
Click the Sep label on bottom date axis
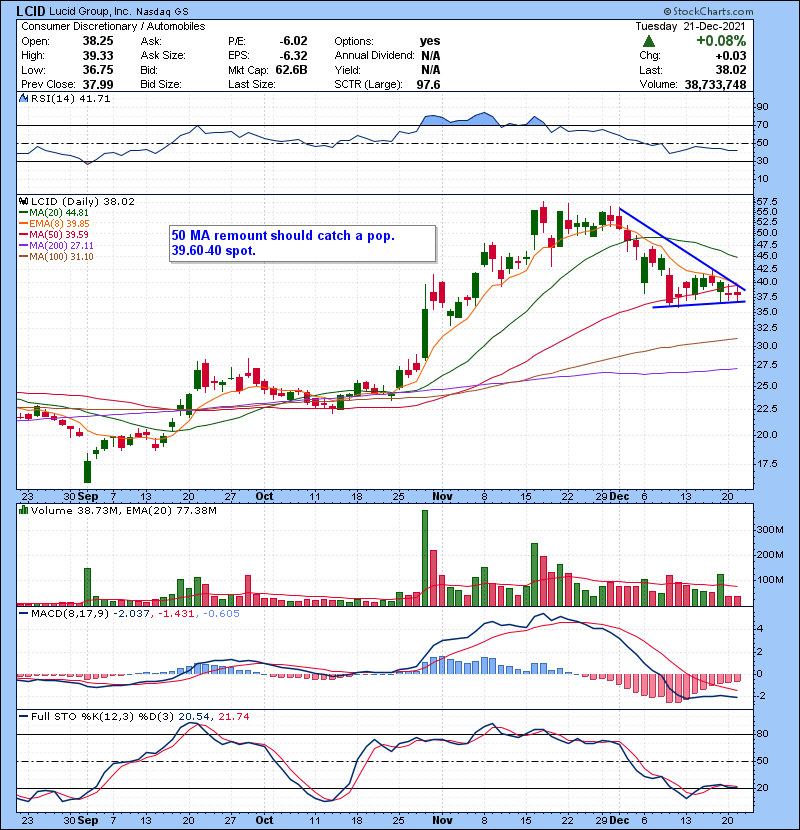88,820
